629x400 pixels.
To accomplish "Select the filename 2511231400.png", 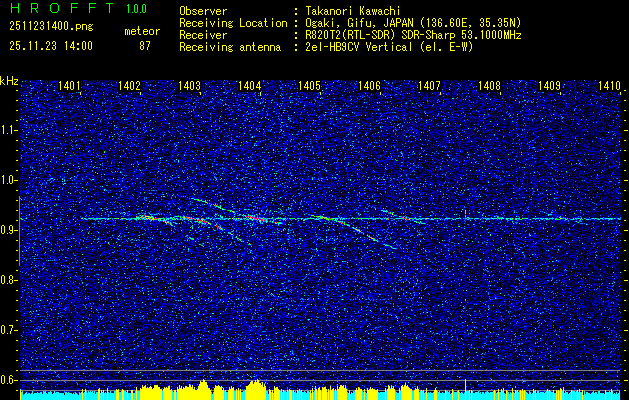I will (51, 27).
